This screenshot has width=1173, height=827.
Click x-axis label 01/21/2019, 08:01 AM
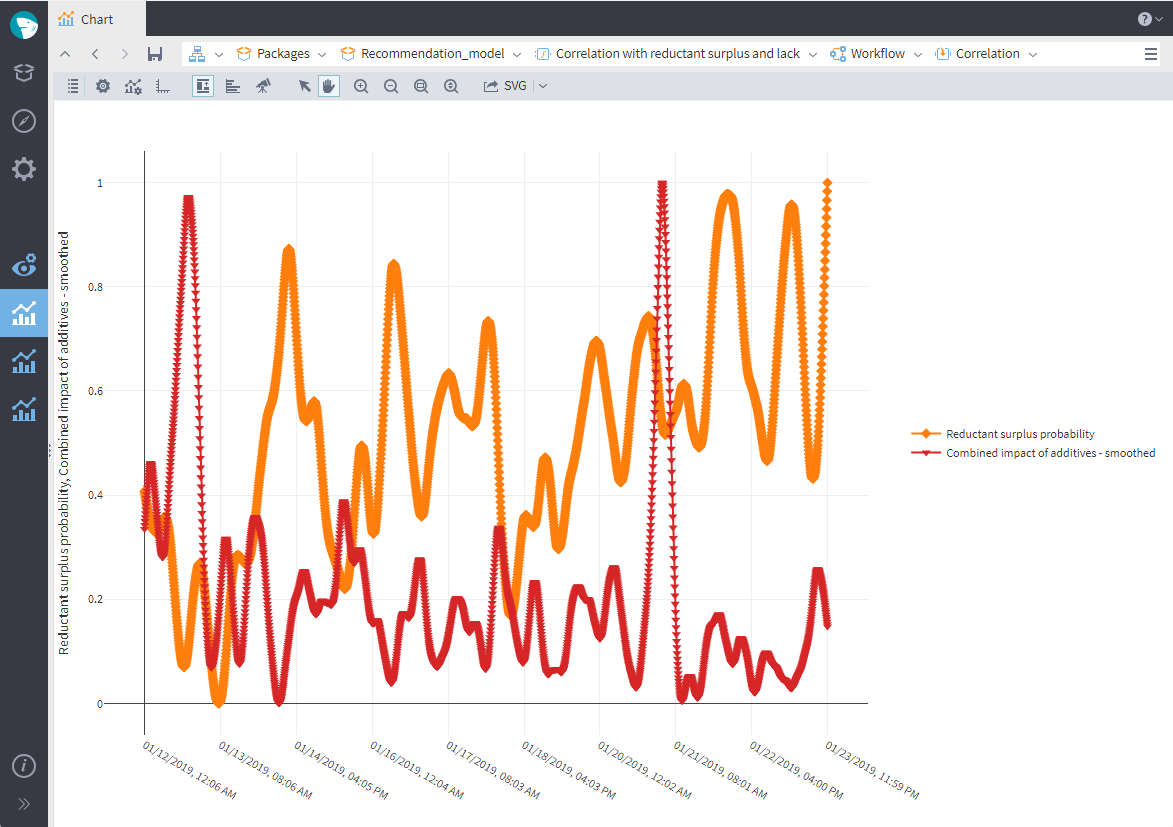pyautogui.click(x=720, y=770)
